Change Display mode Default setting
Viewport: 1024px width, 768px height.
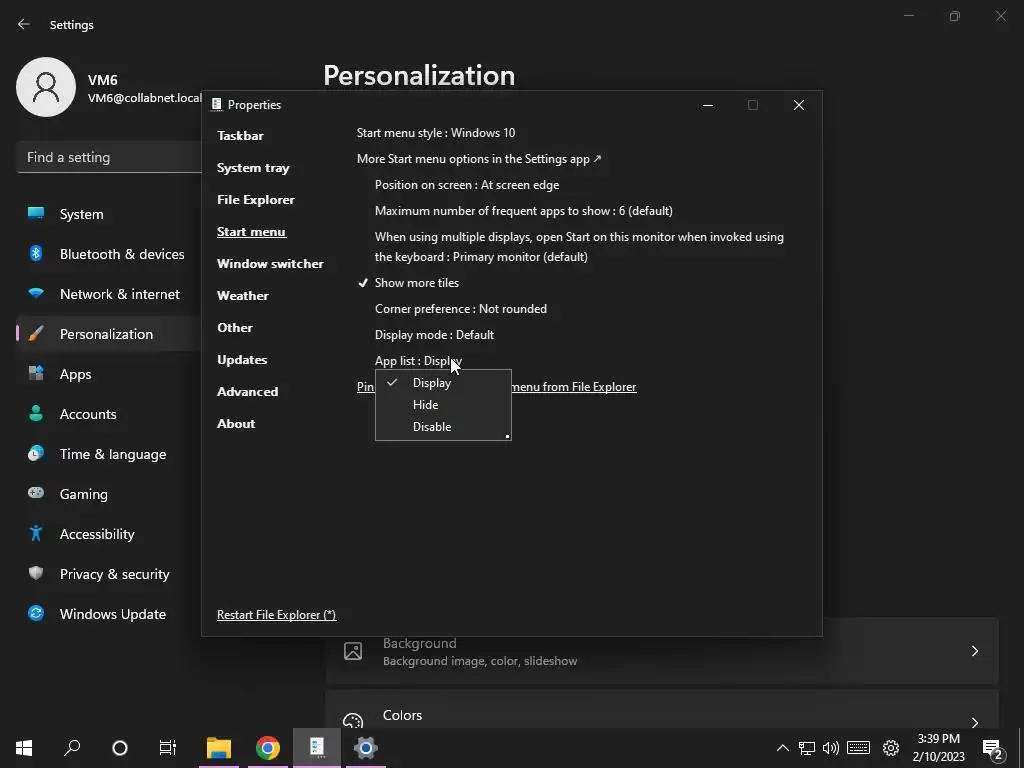click(434, 335)
